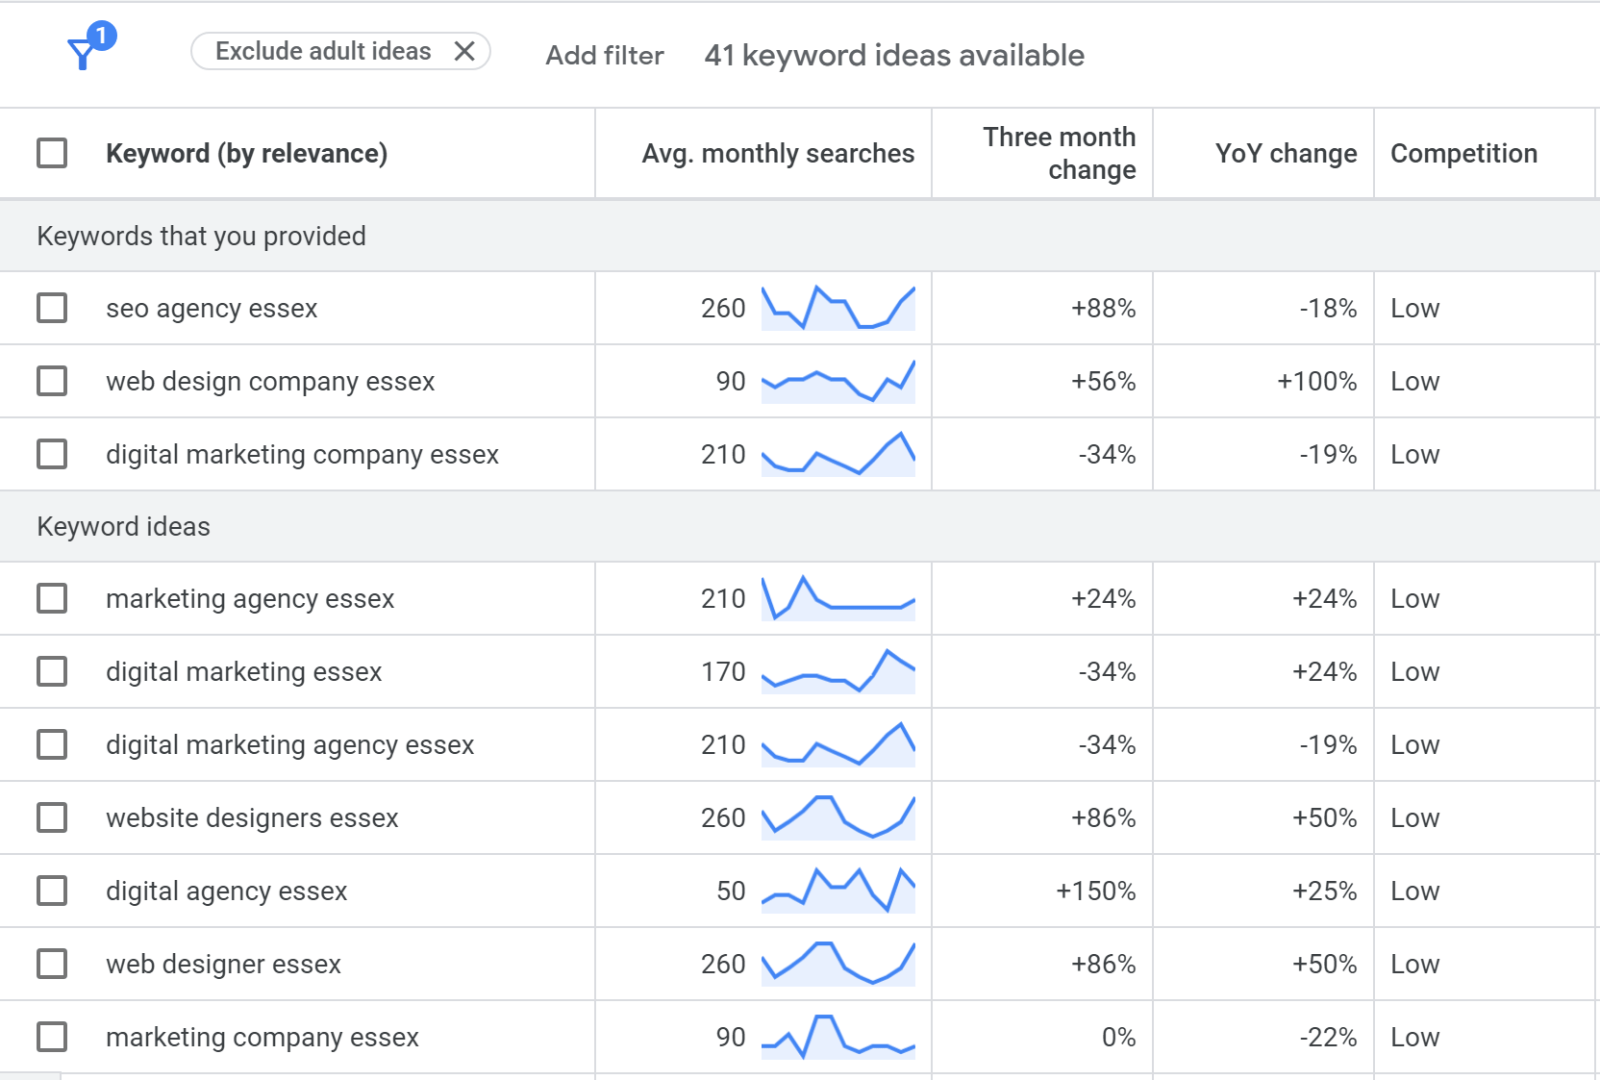Check the box for seo agency essex
Image resolution: width=1600 pixels, height=1080 pixels.
52,308
